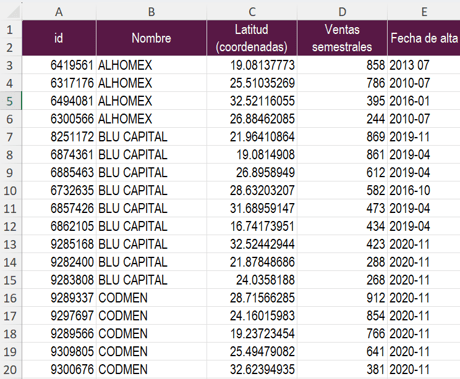This screenshot has width=460, height=379.
Task: Select cell containing id 6419561
Action: [59, 65]
